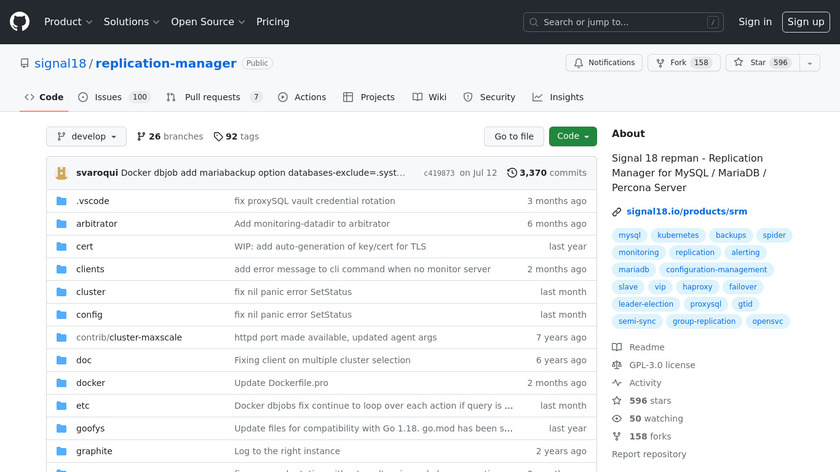Click the link icon beside signal18.io URL
This screenshot has height=472, width=840.
(x=617, y=212)
